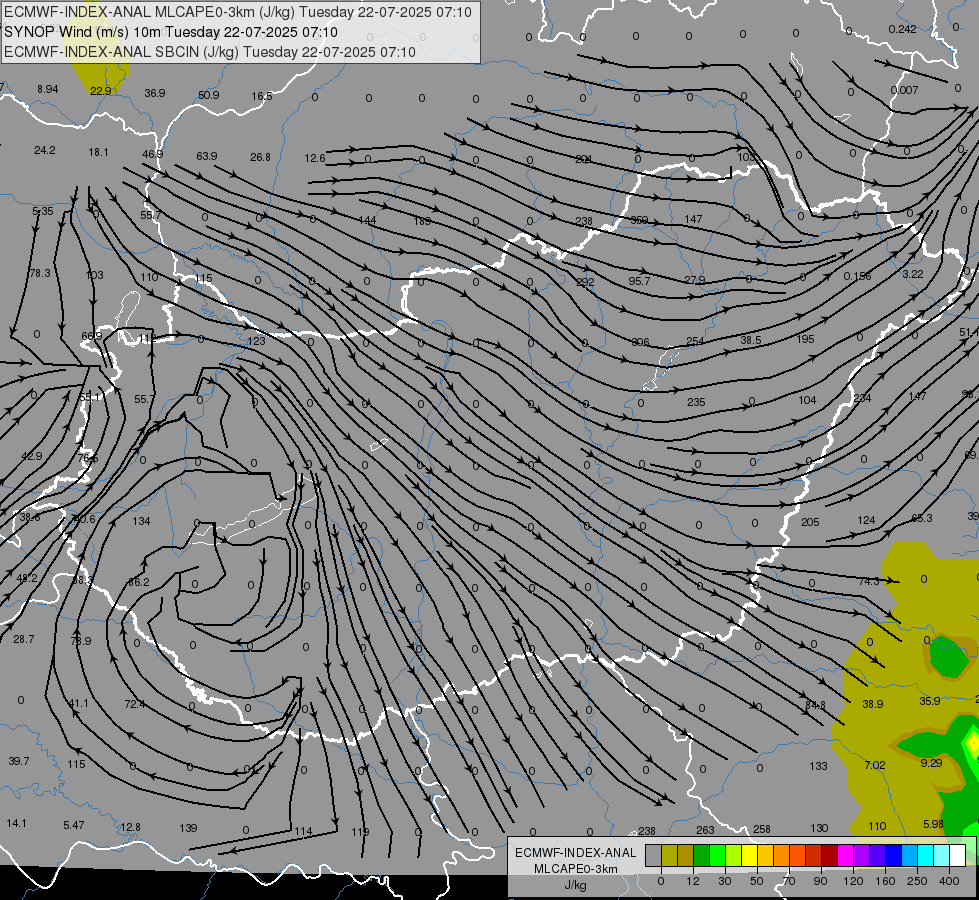Click the map value 38.9
The width and height of the screenshot is (979, 900).
(873, 704)
